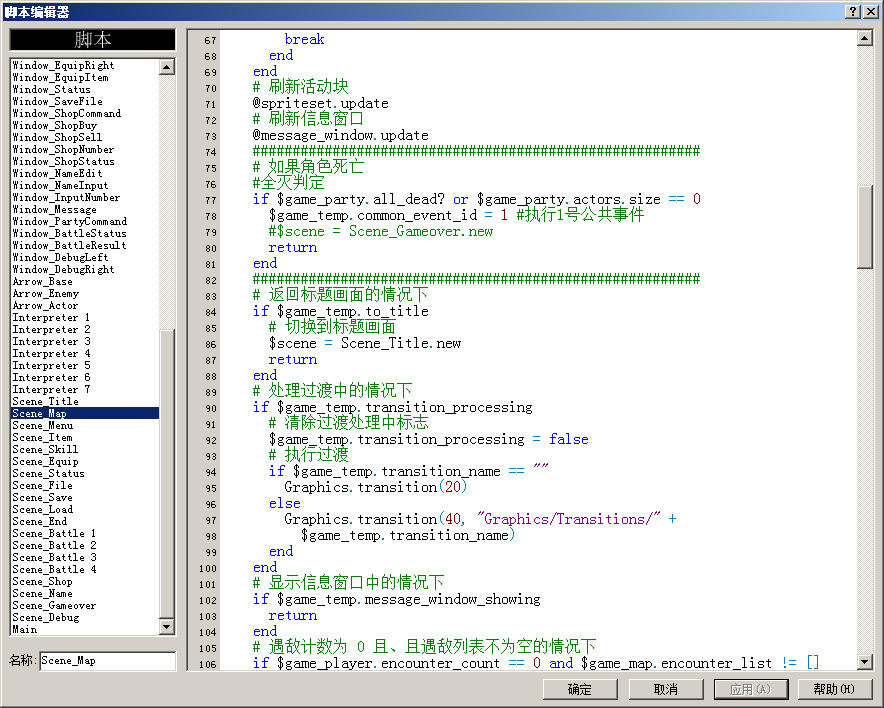Select the Scene_Map script in list
The height and width of the screenshot is (708, 884).
tap(85, 413)
